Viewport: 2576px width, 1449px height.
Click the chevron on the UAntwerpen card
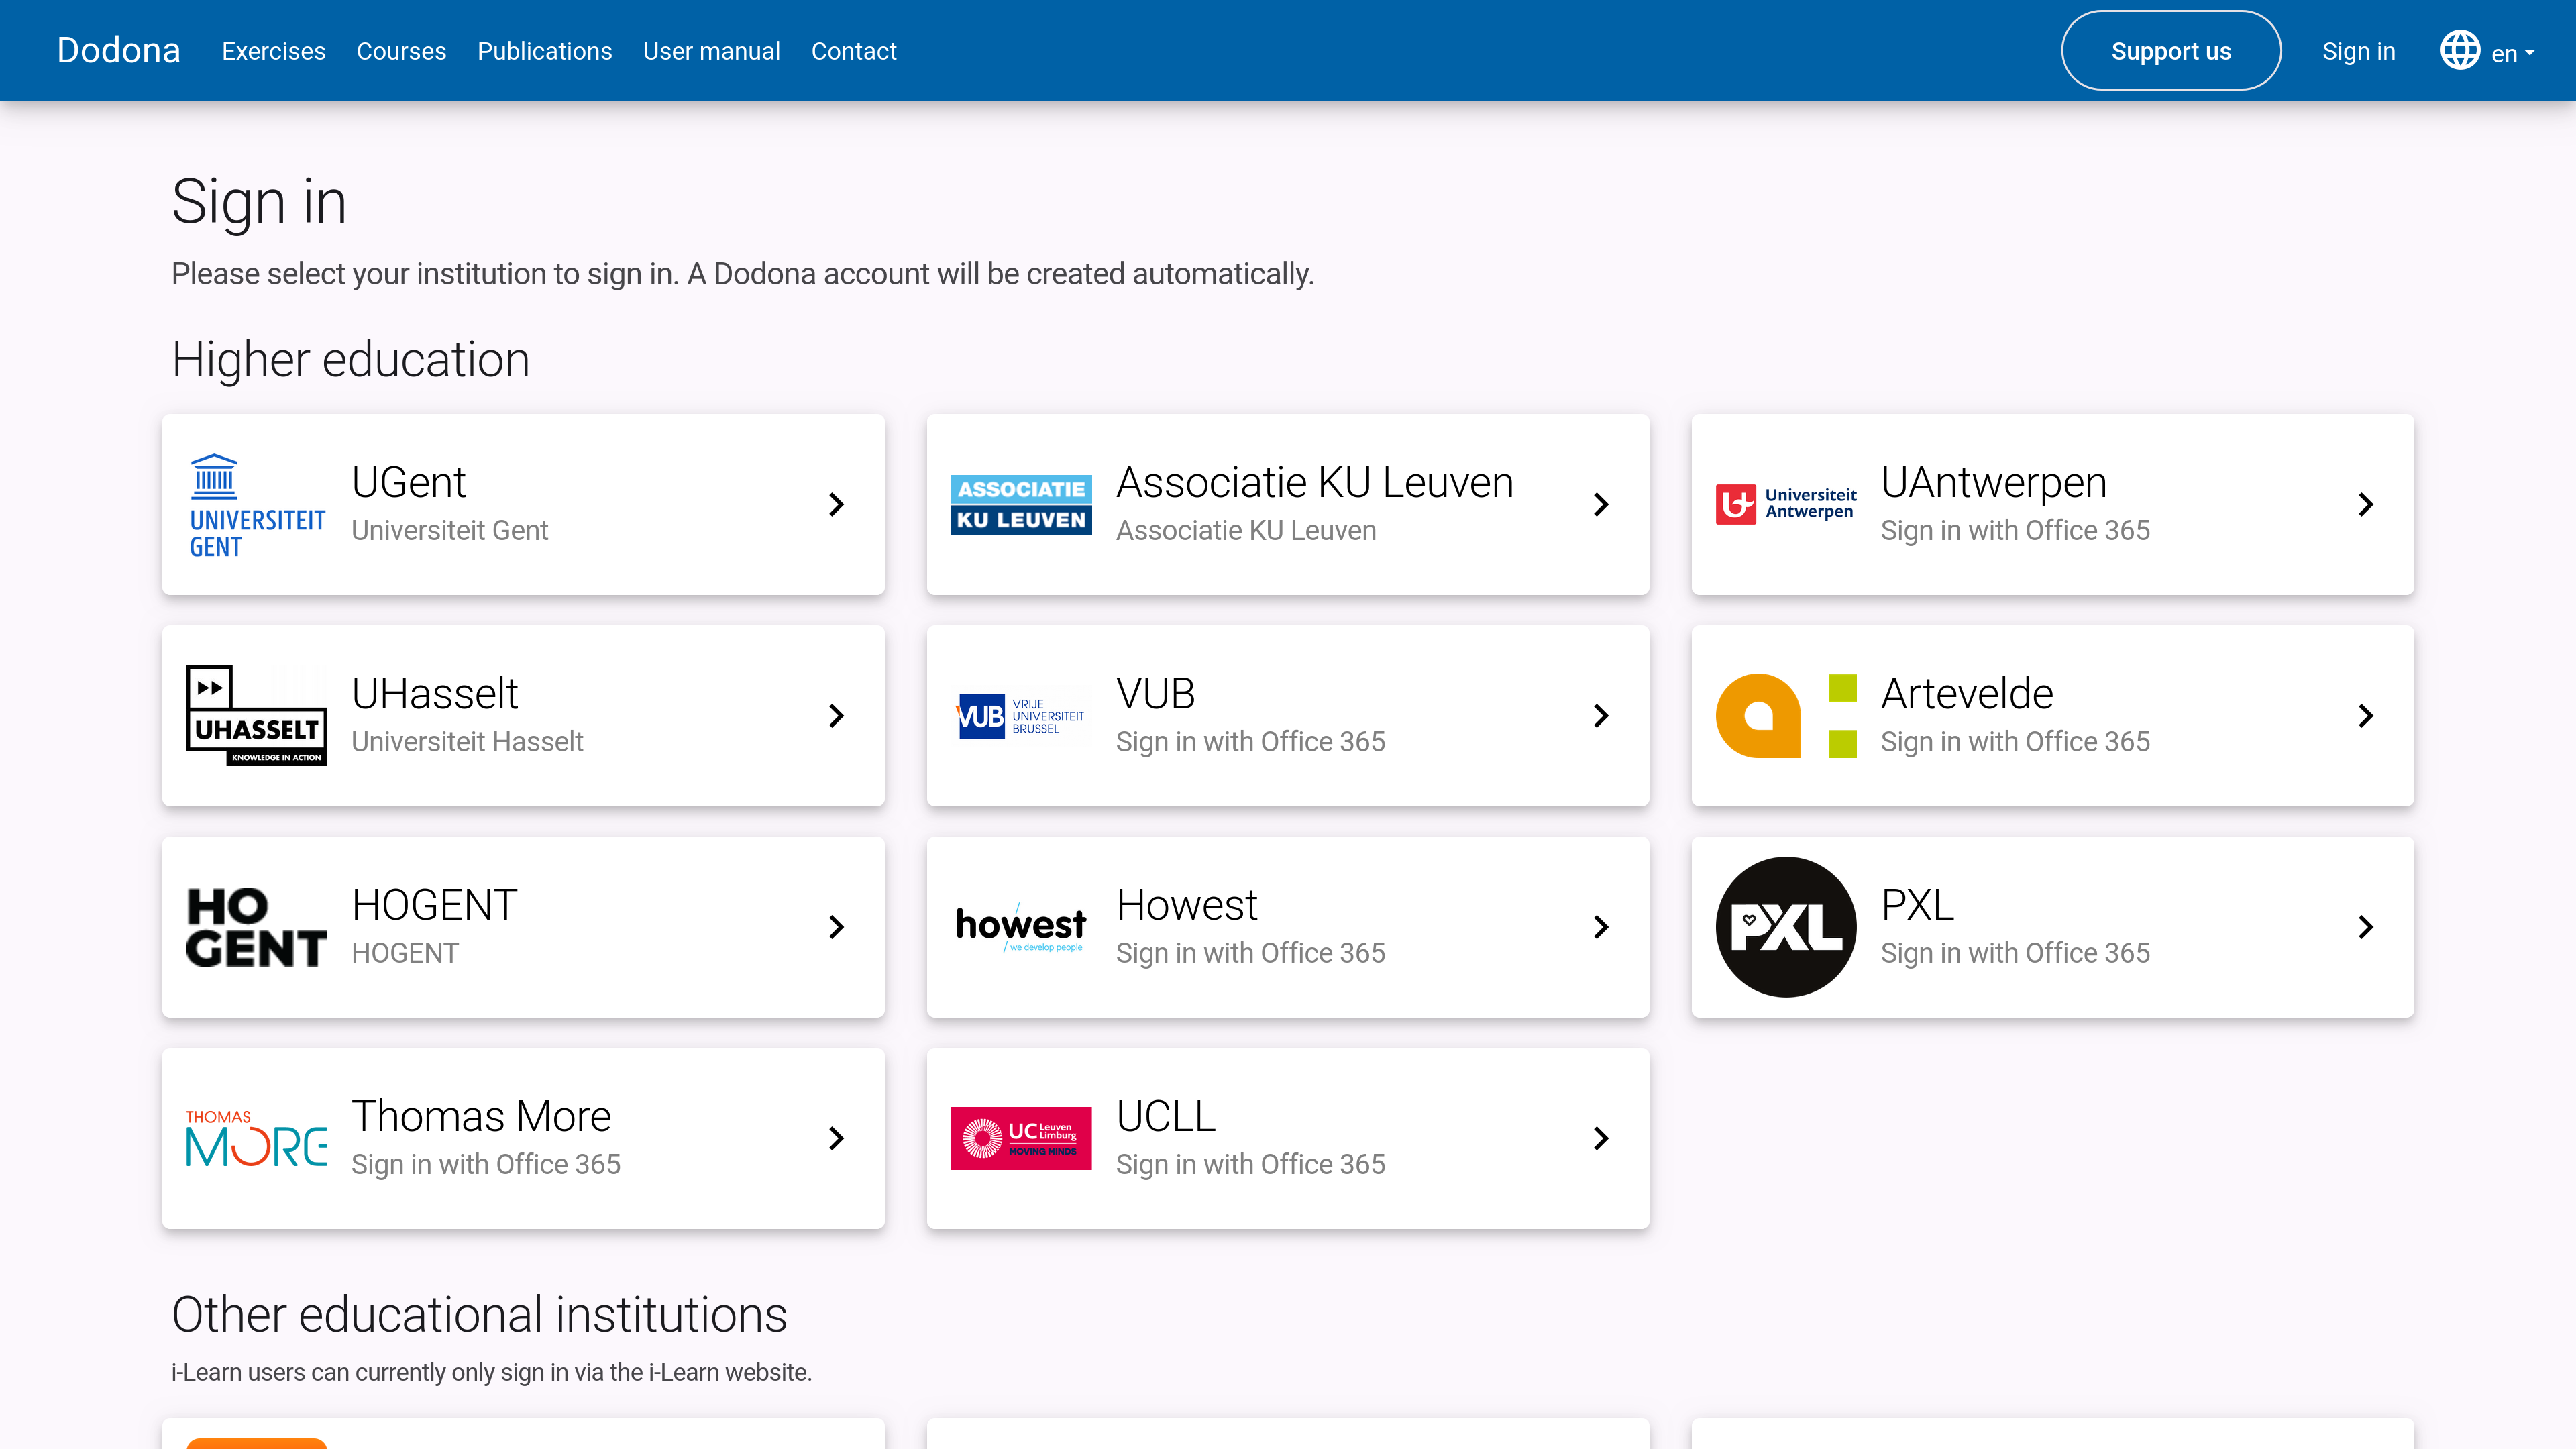pos(2366,505)
